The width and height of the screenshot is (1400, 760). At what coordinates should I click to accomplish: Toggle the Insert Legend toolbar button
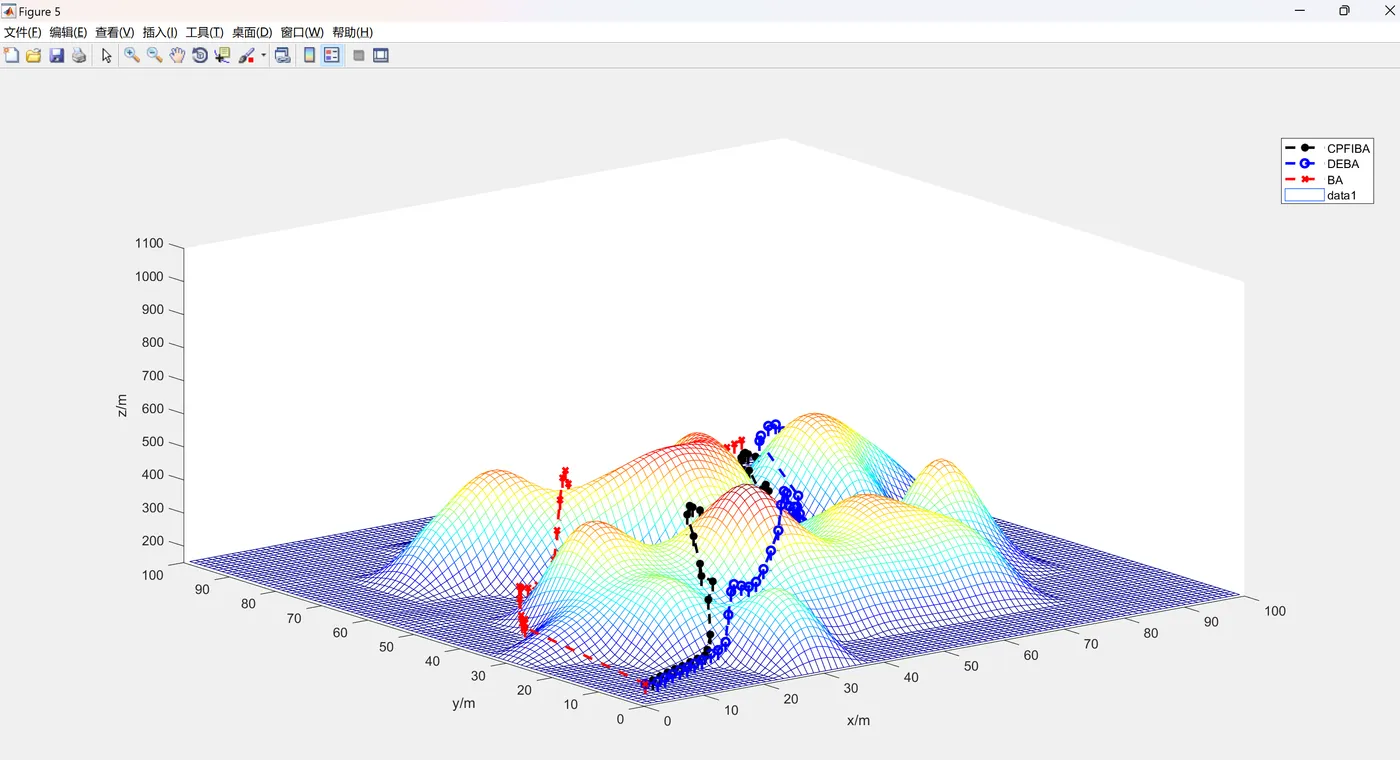(331, 56)
